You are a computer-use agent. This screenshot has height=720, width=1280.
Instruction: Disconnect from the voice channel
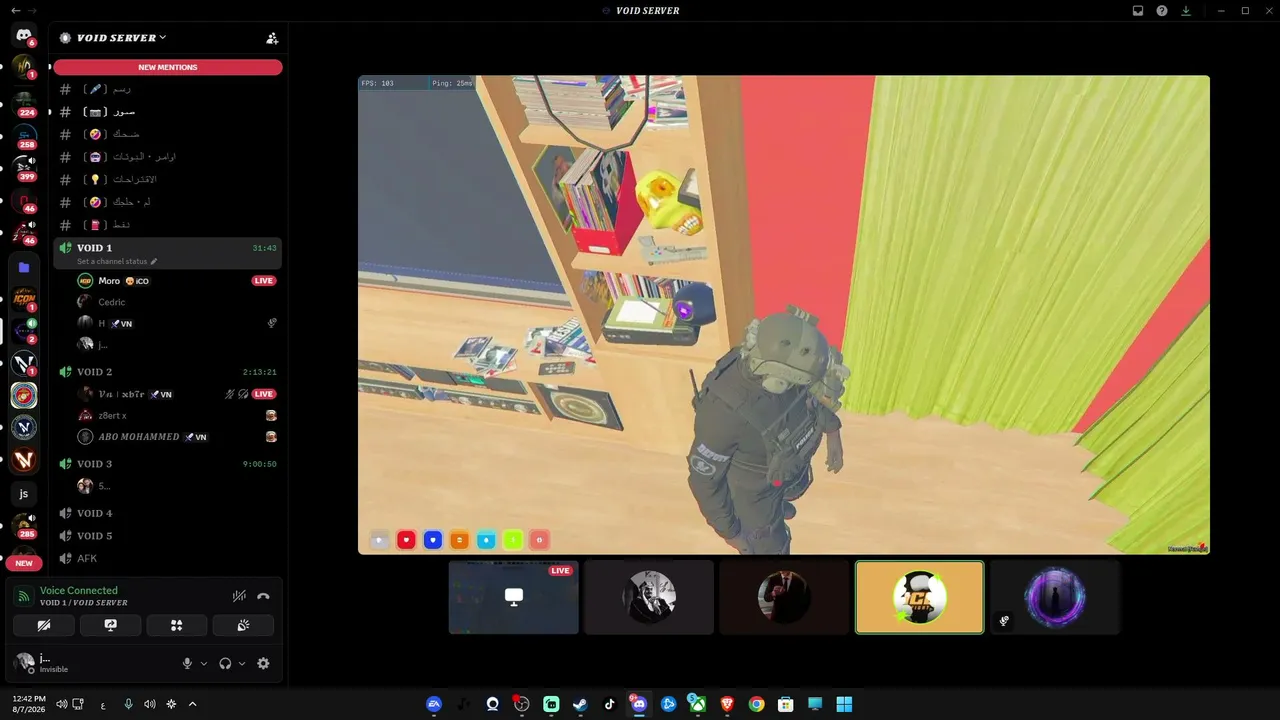tap(263, 596)
